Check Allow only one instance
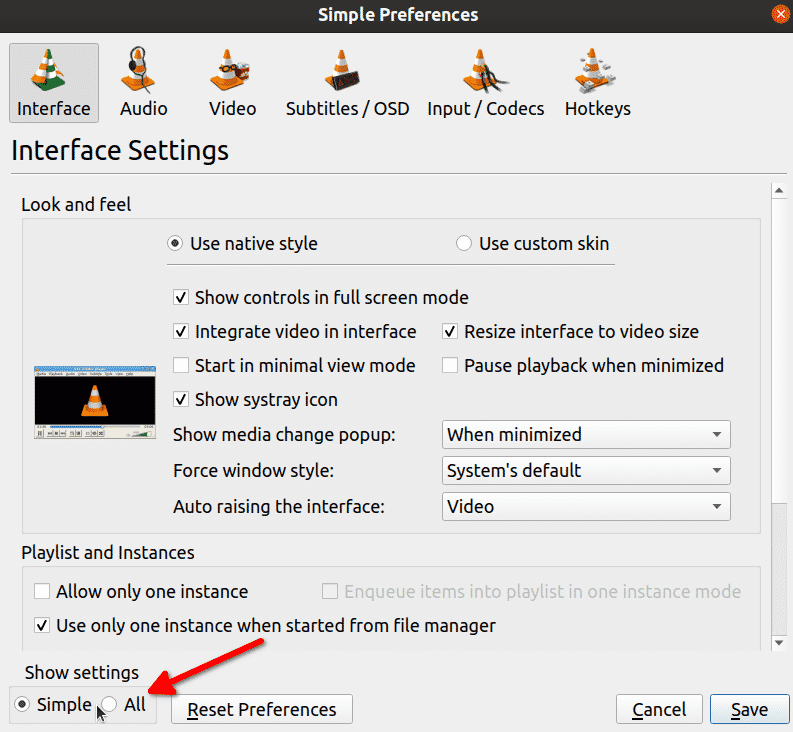The image size is (793, 732). [42, 592]
